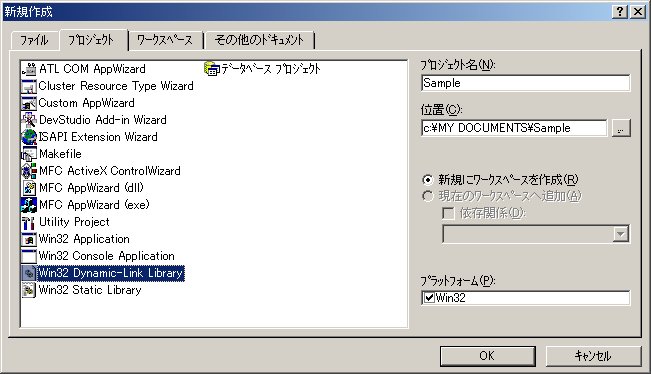Switch to the ワークスペース tab
The width and height of the screenshot is (651, 374).
165,40
